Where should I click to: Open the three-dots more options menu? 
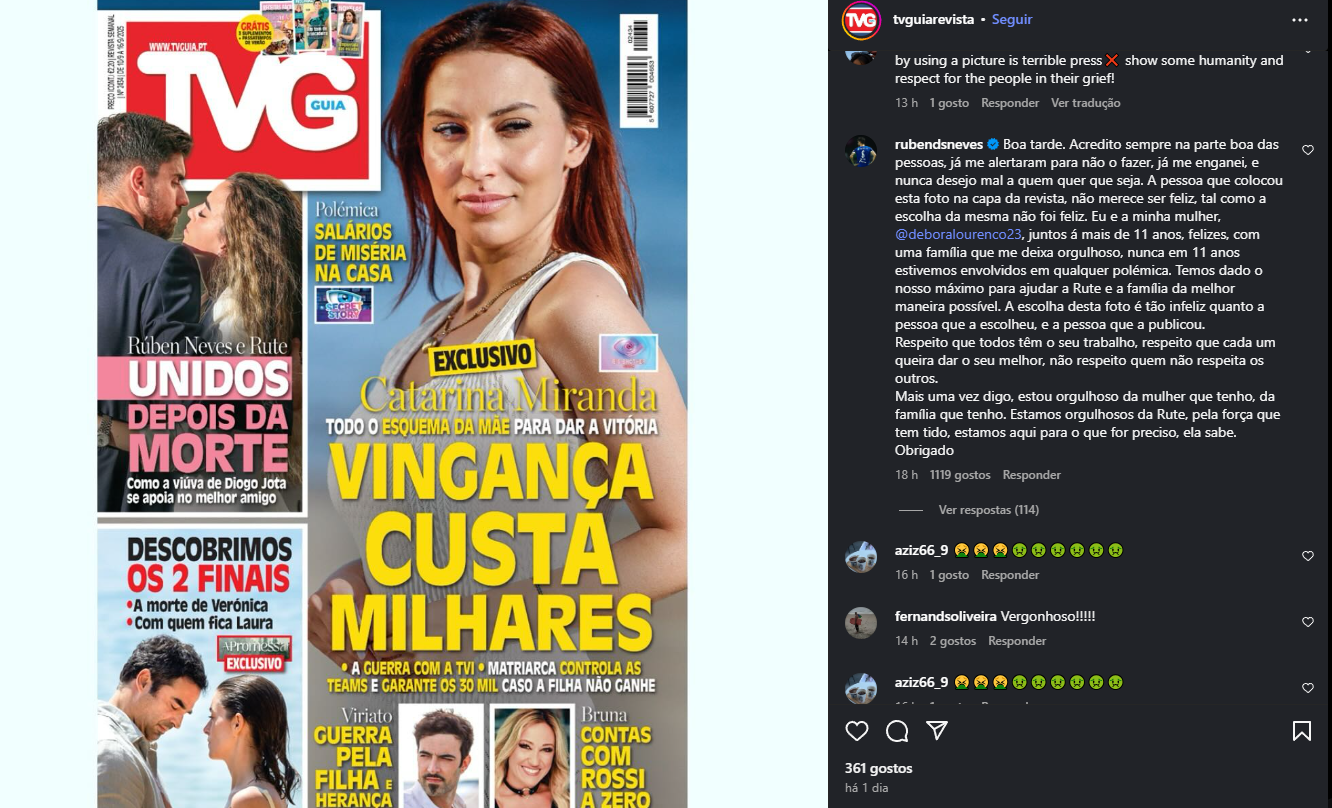coord(1300,20)
